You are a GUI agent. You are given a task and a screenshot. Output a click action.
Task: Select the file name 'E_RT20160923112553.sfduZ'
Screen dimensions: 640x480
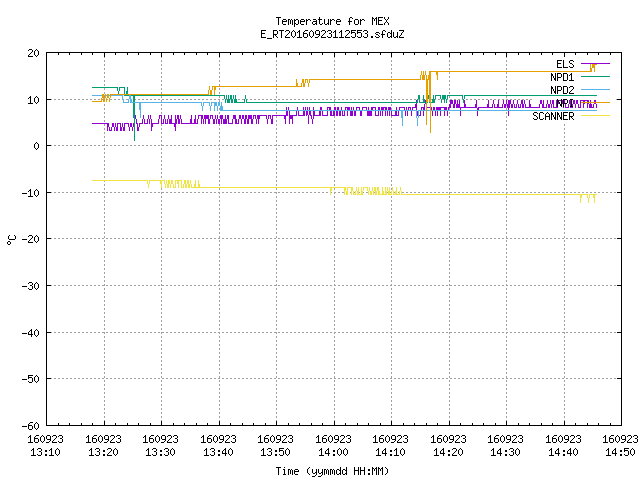(x=332, y=34)
